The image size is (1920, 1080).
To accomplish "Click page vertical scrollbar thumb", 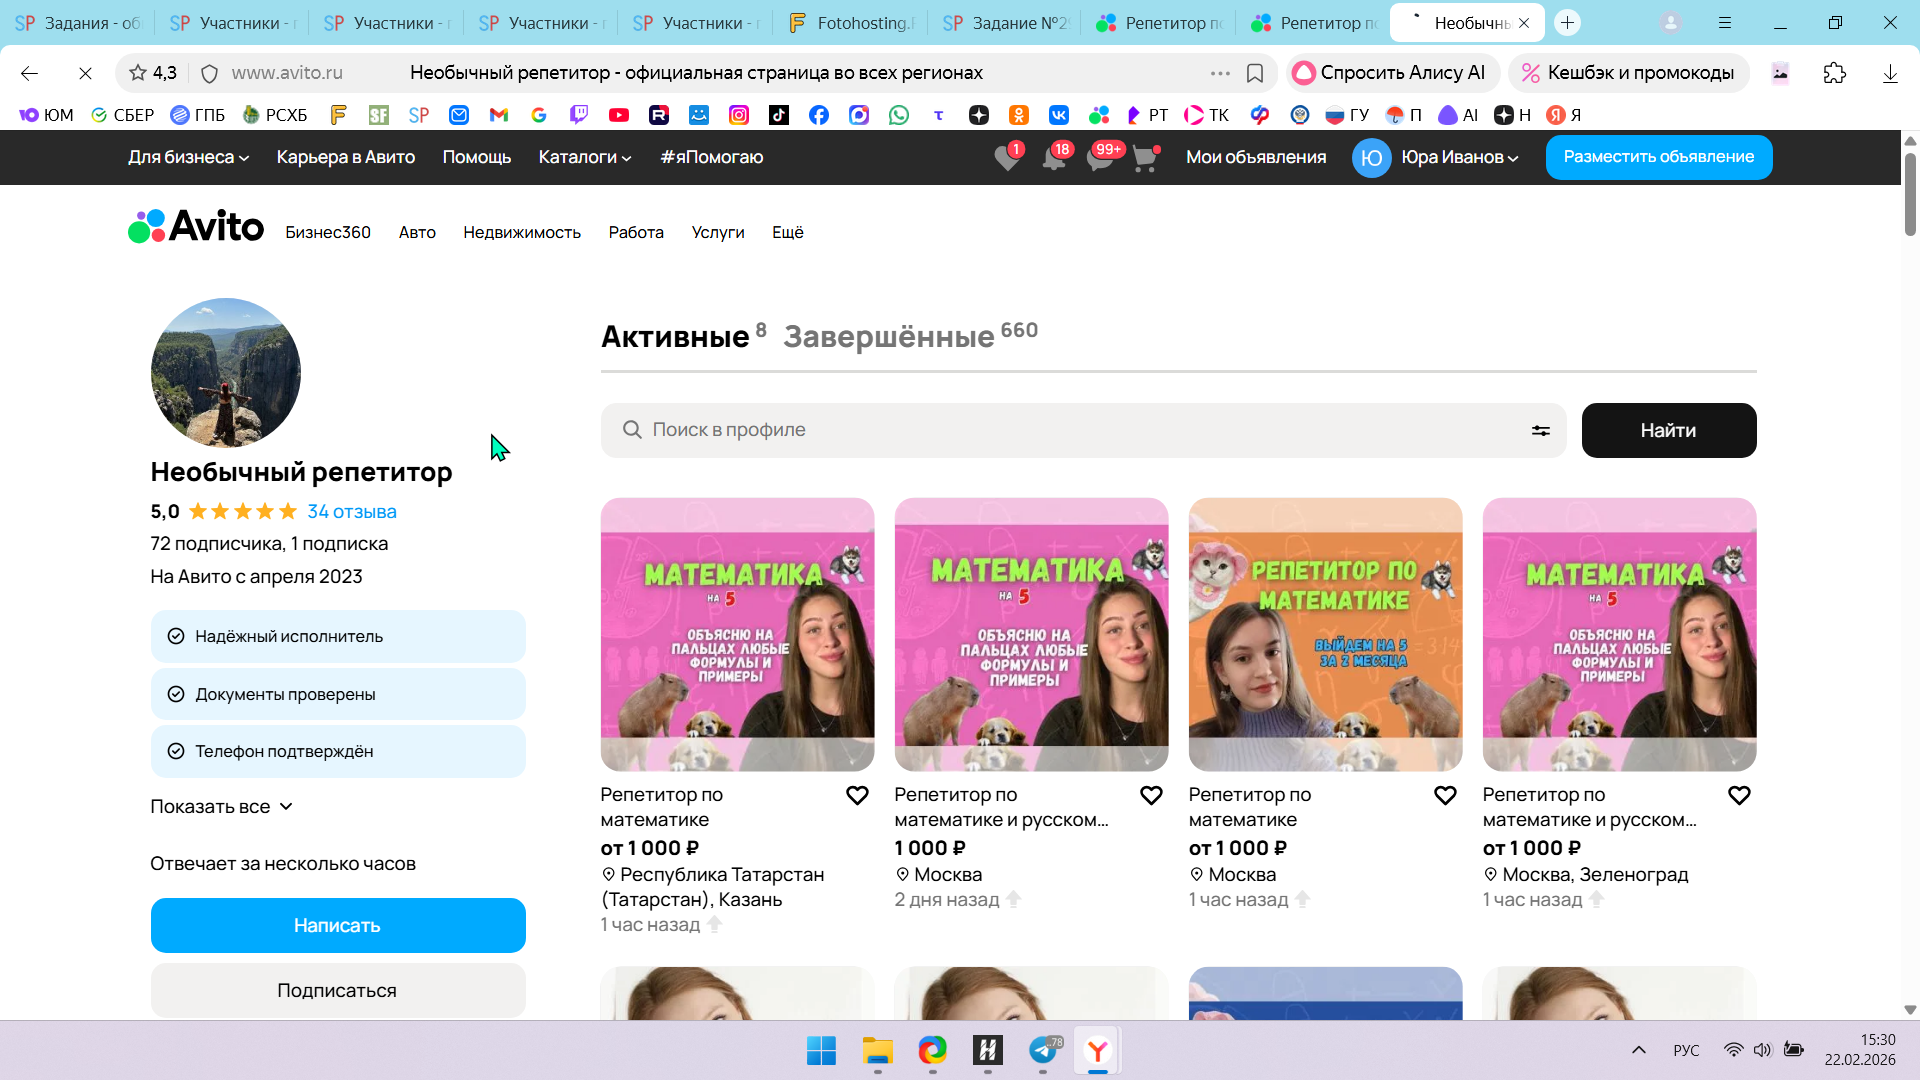I will click(x=1909, y=195).
